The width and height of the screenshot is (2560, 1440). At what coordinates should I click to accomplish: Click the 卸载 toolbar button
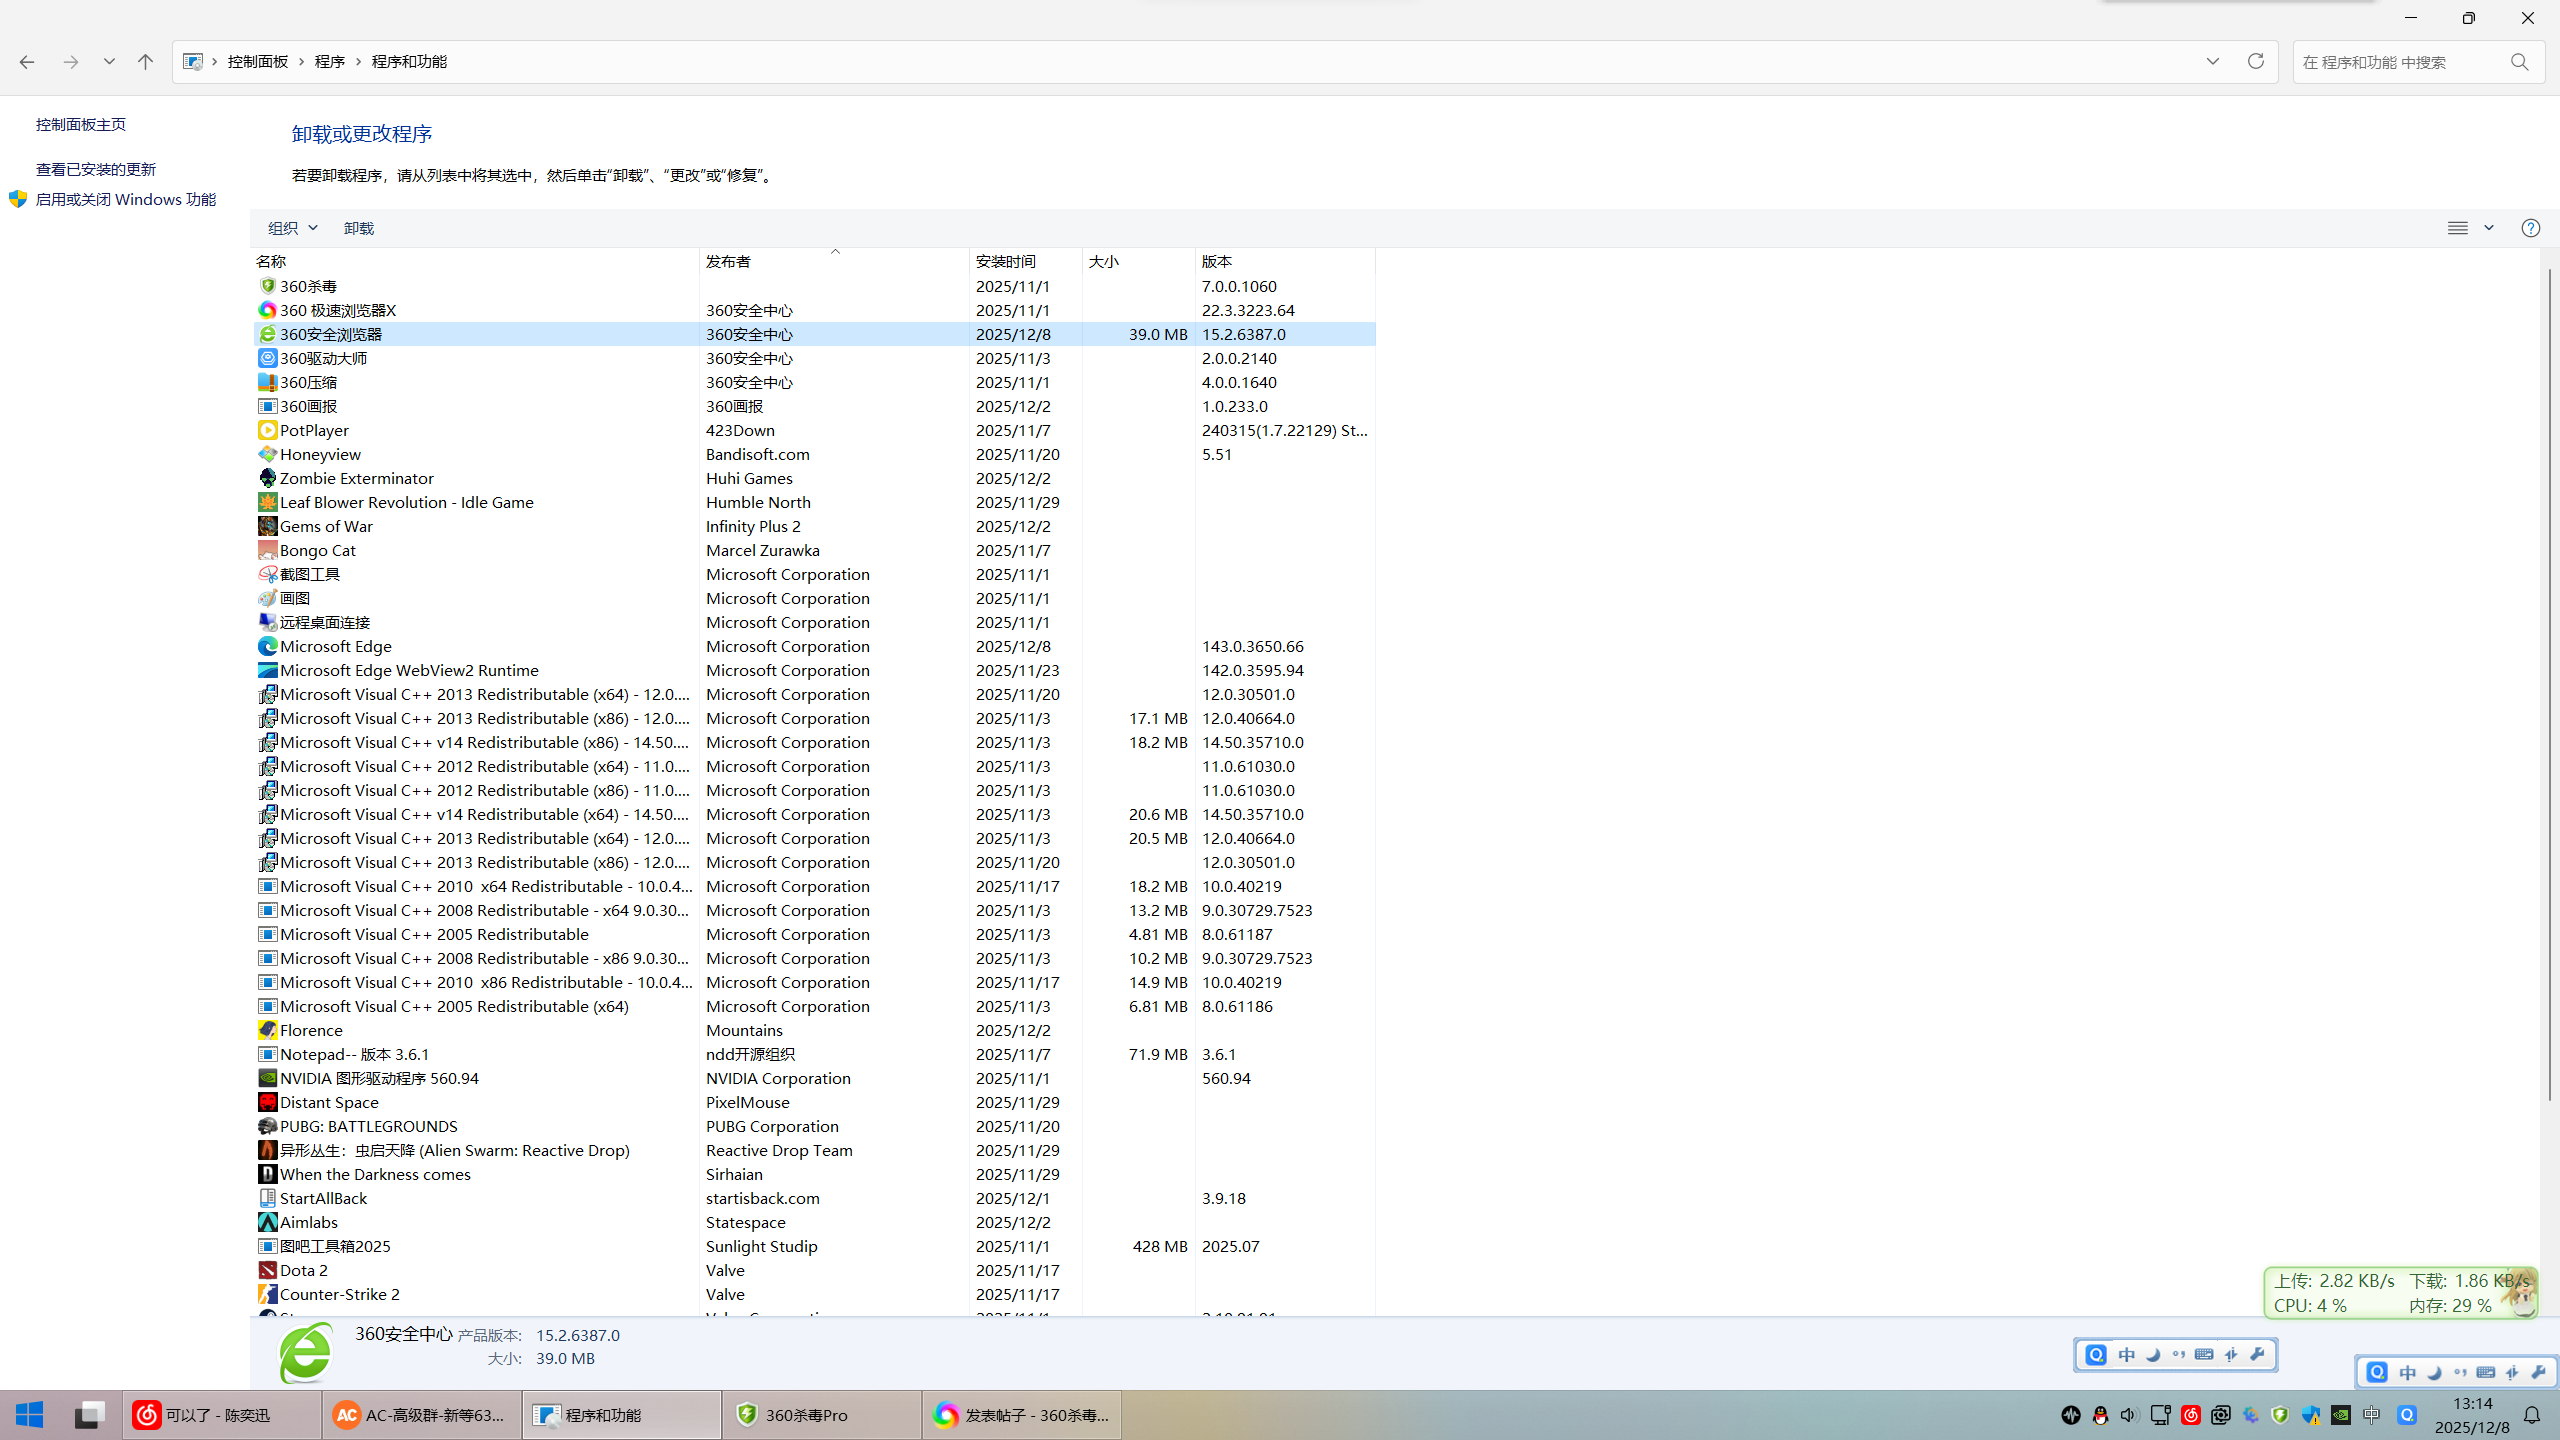[359, 228]
